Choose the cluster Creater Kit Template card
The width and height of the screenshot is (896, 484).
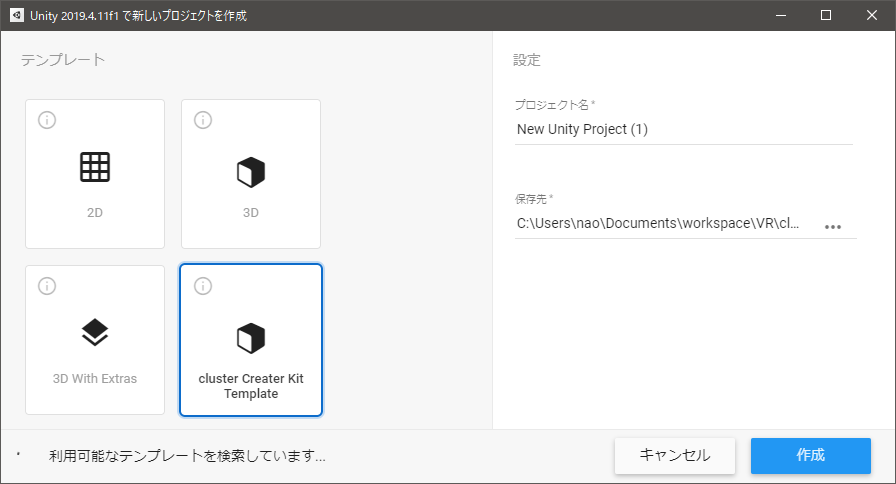pos(251,340)
